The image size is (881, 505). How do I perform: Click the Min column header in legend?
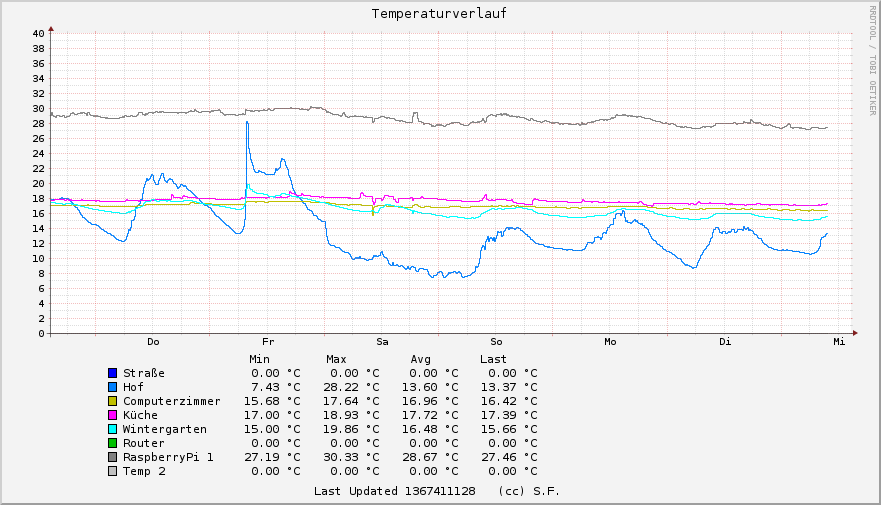pyautogui.click(x=259, y=359)
